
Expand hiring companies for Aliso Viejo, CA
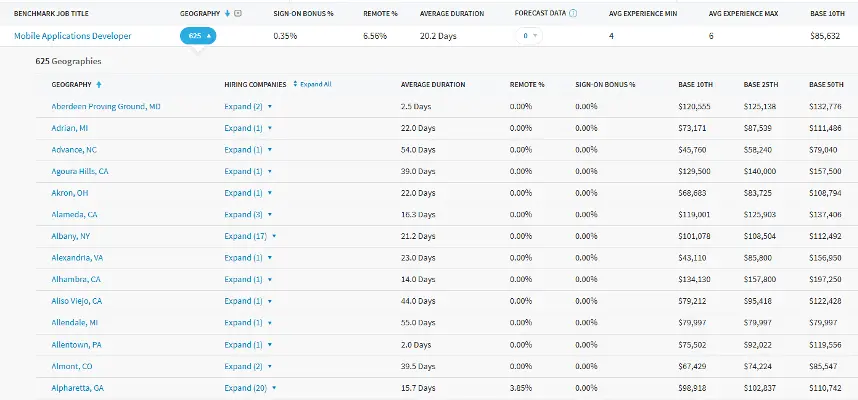coord(248,301)
